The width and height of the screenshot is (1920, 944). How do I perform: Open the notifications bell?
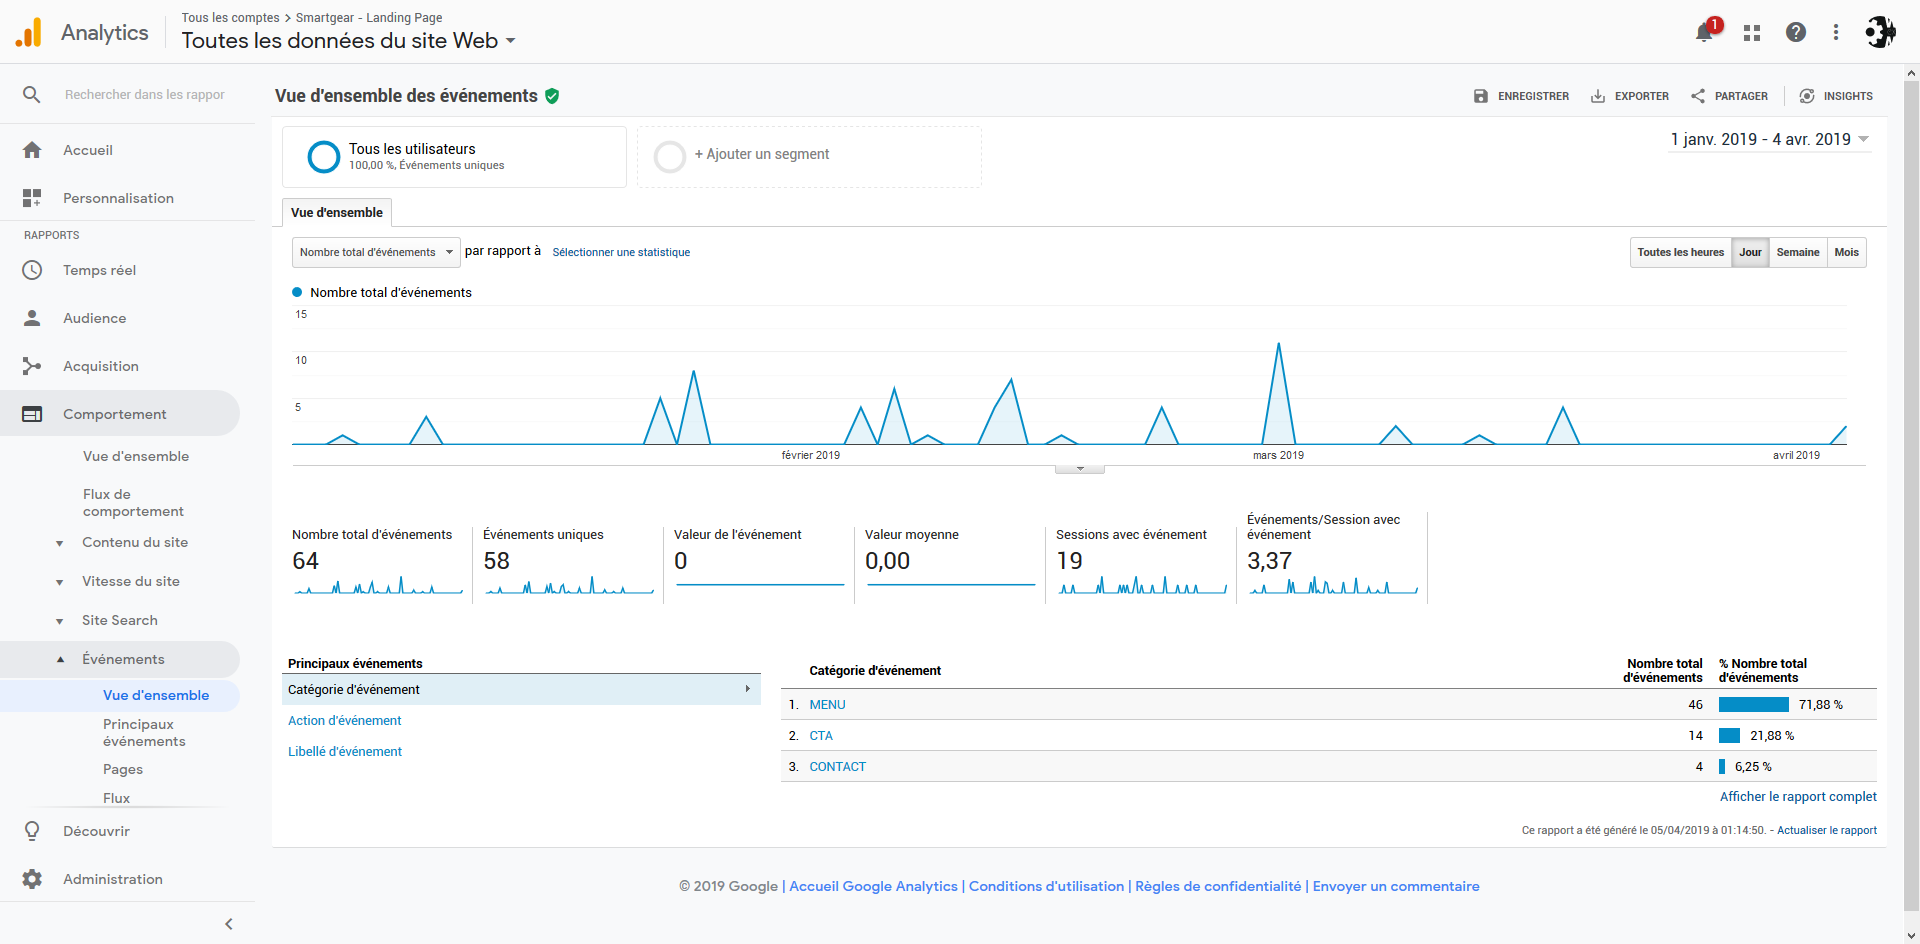pos(1705,33)
